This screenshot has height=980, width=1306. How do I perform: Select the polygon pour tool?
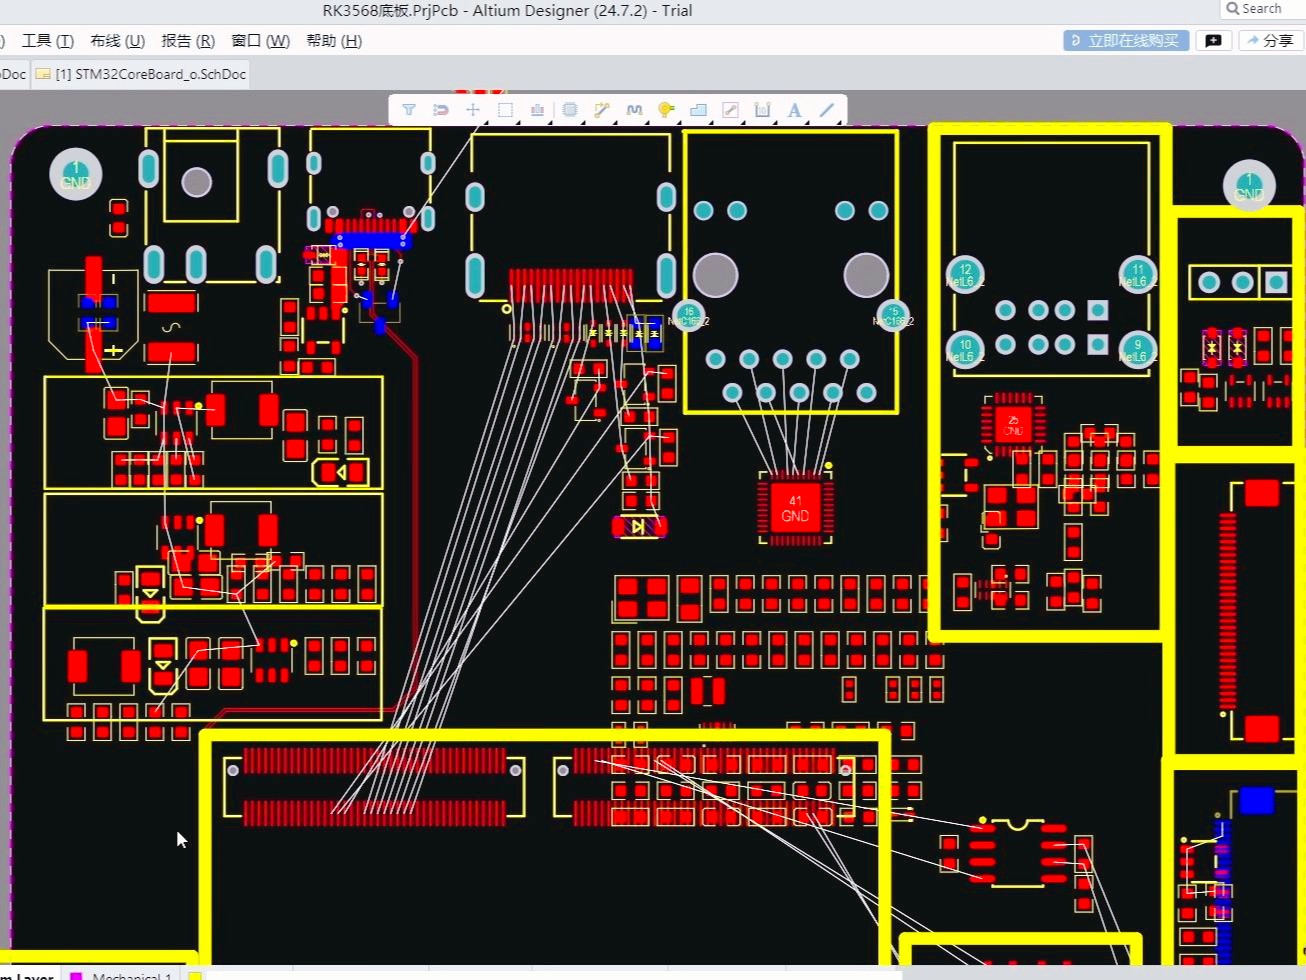coord(697,110)
